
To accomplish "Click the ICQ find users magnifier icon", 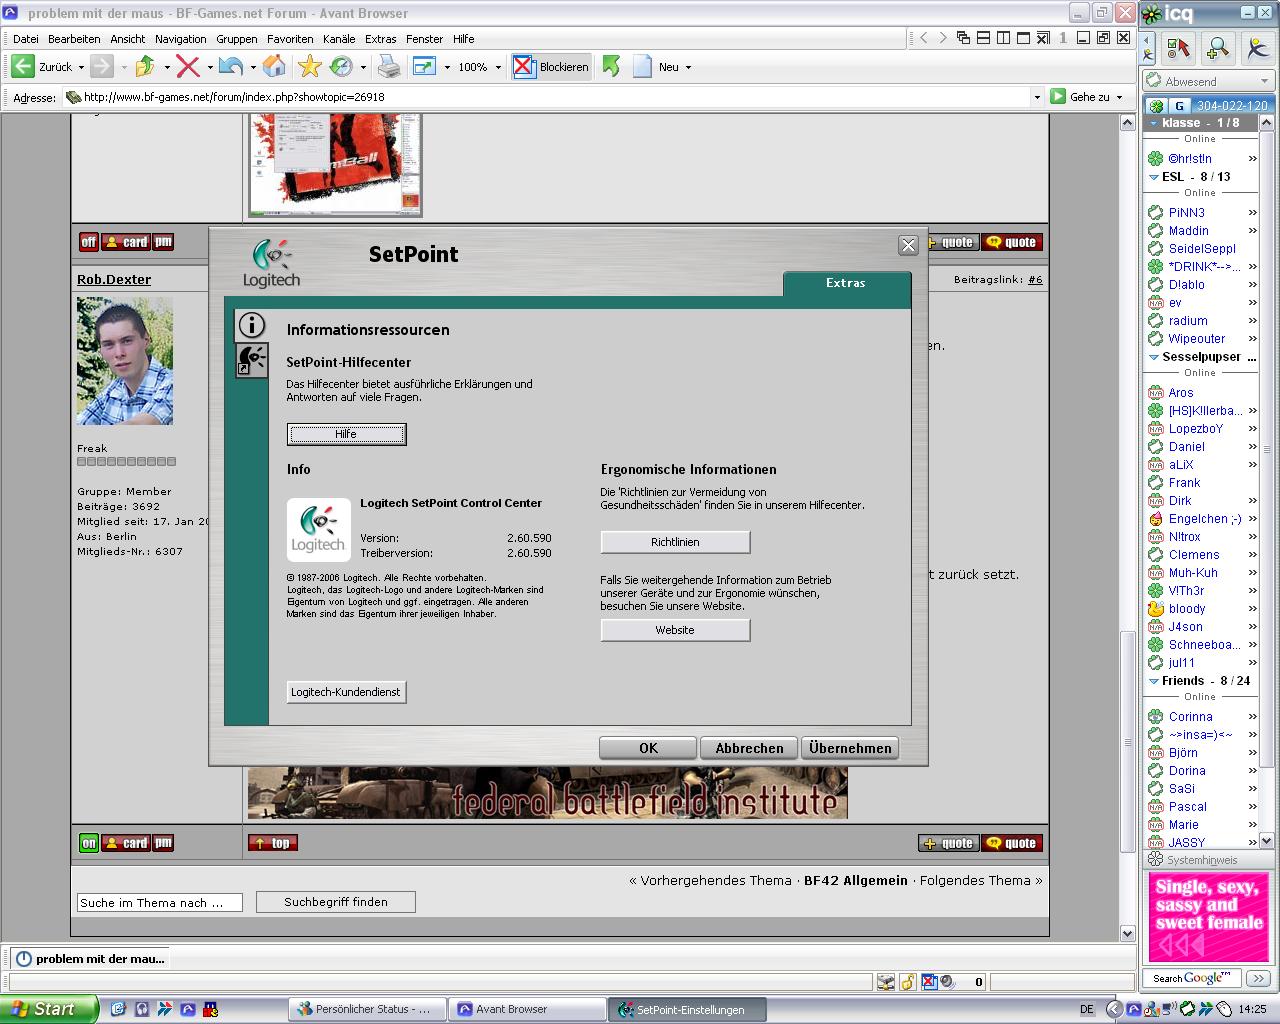I will [1217, 48].
